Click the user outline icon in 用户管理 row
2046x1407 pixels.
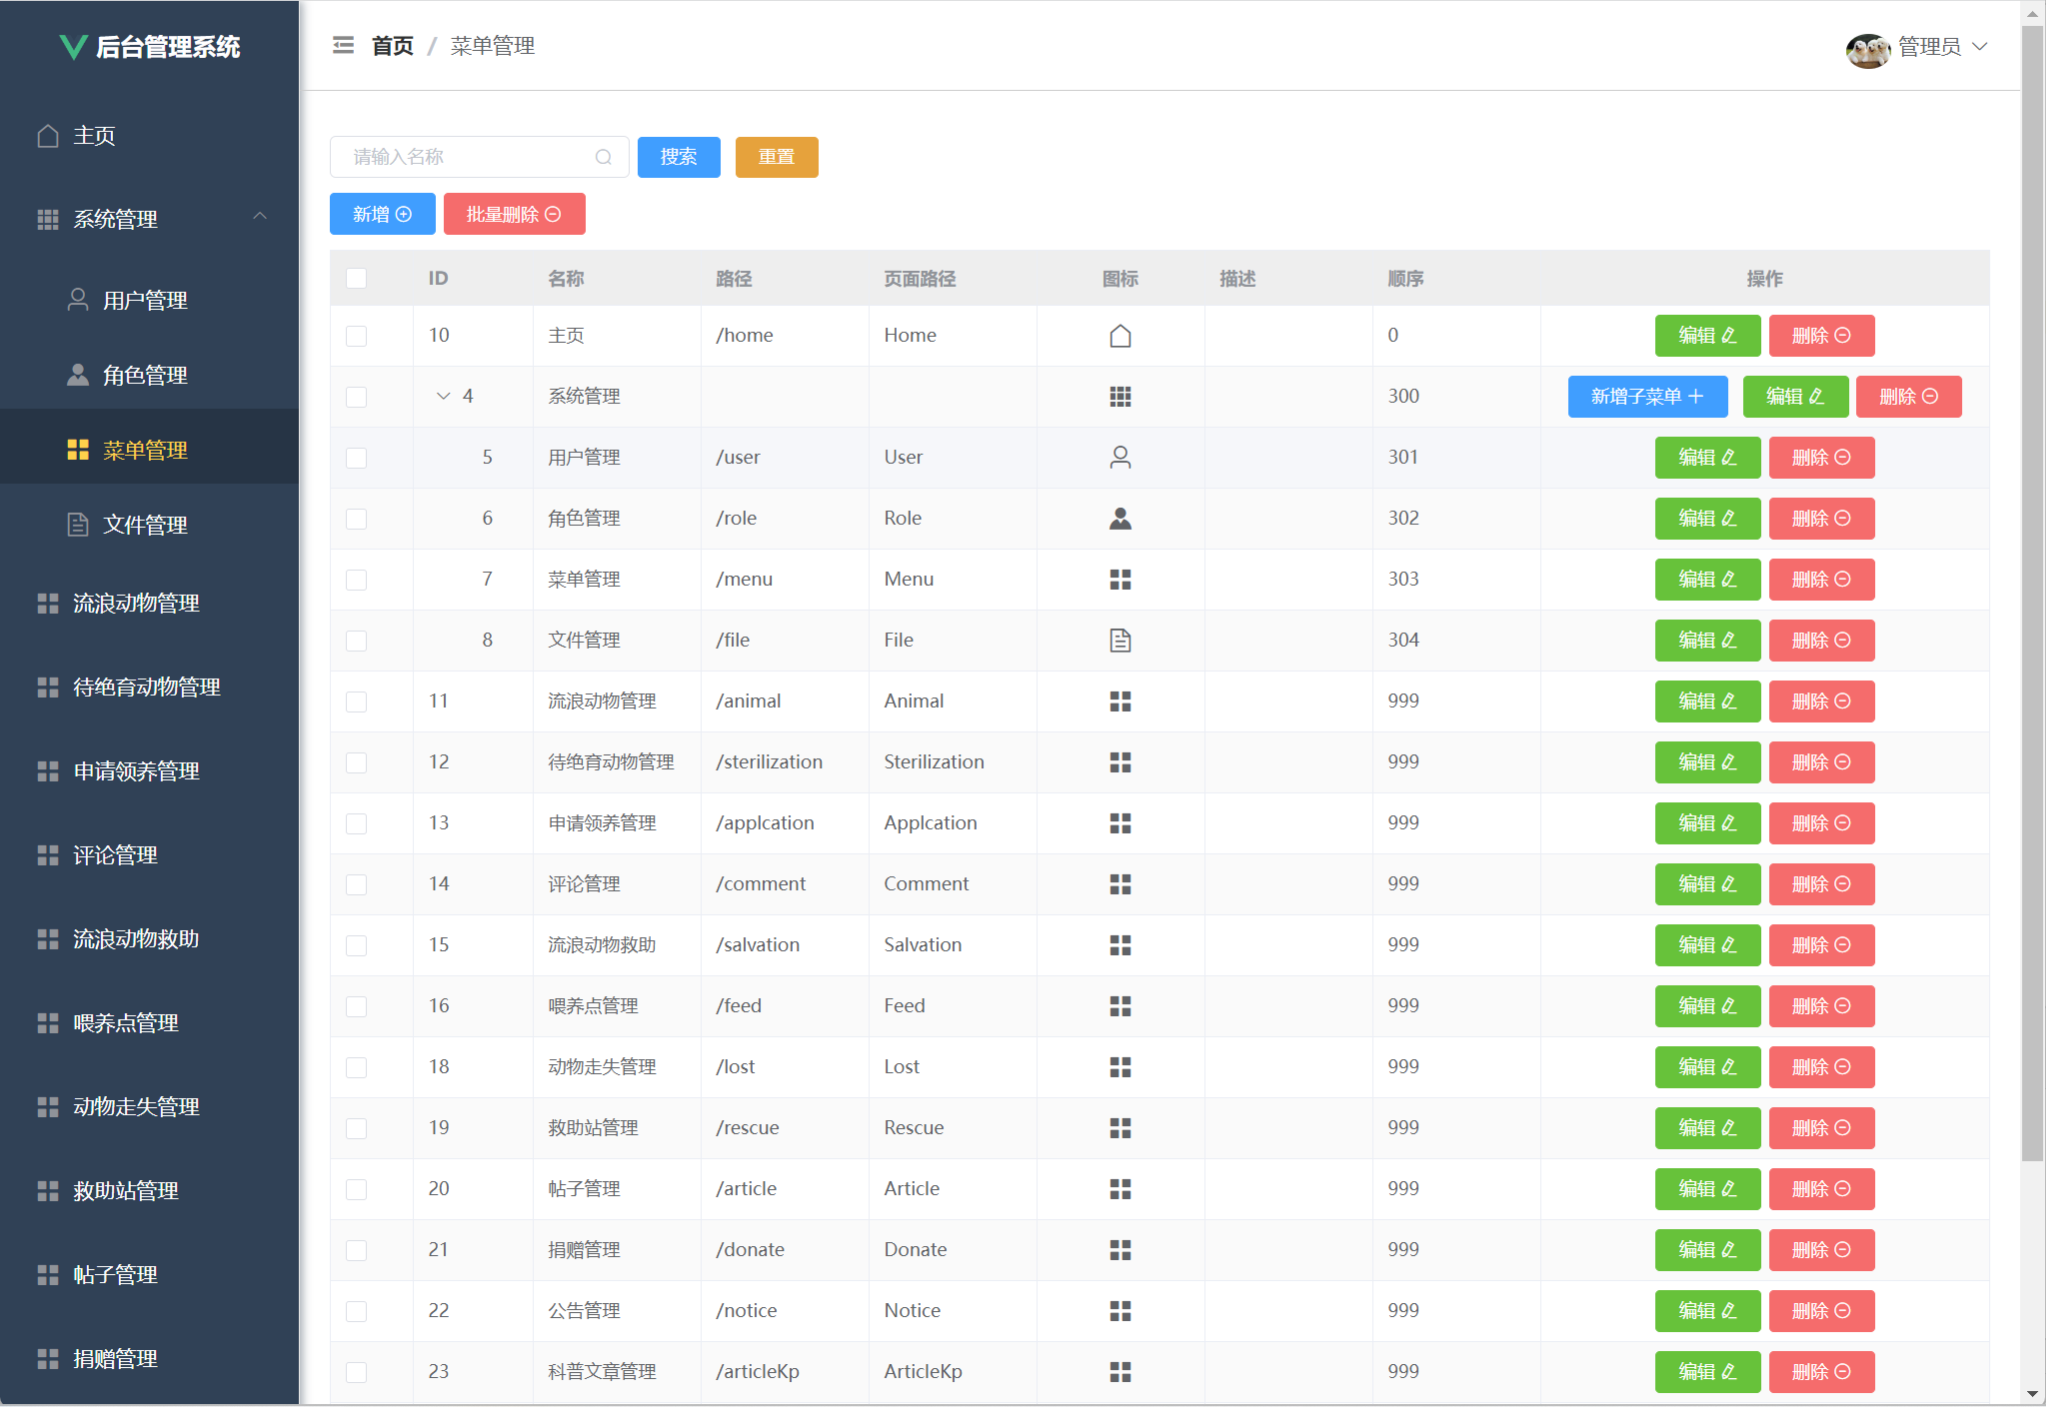click(x=1120, y=457)
